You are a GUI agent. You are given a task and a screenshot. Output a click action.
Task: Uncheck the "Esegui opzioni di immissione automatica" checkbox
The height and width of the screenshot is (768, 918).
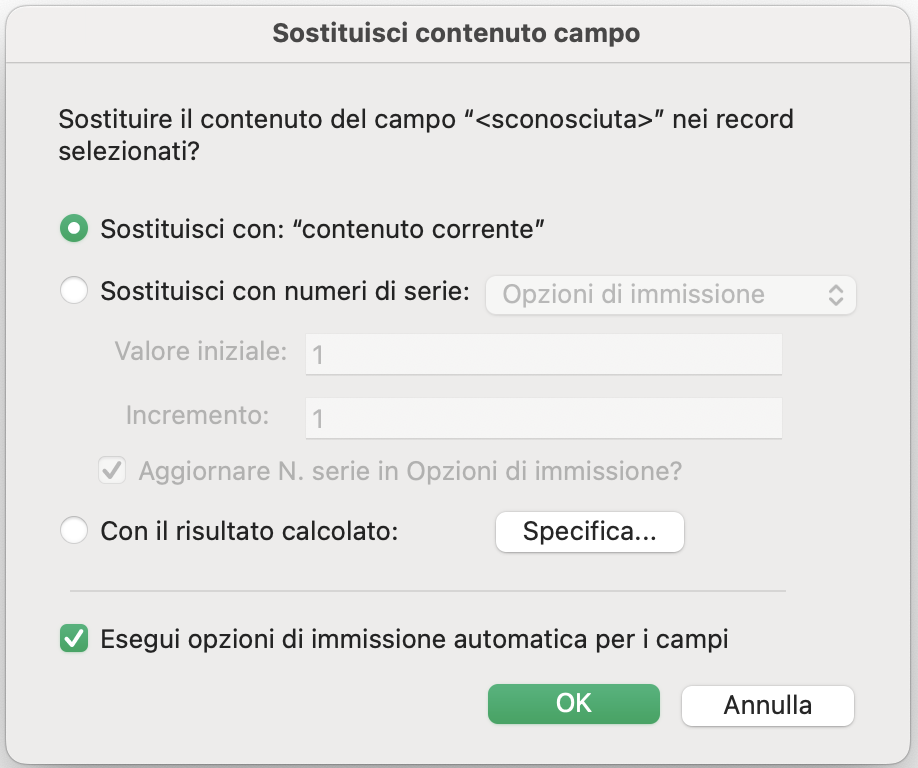74,638
